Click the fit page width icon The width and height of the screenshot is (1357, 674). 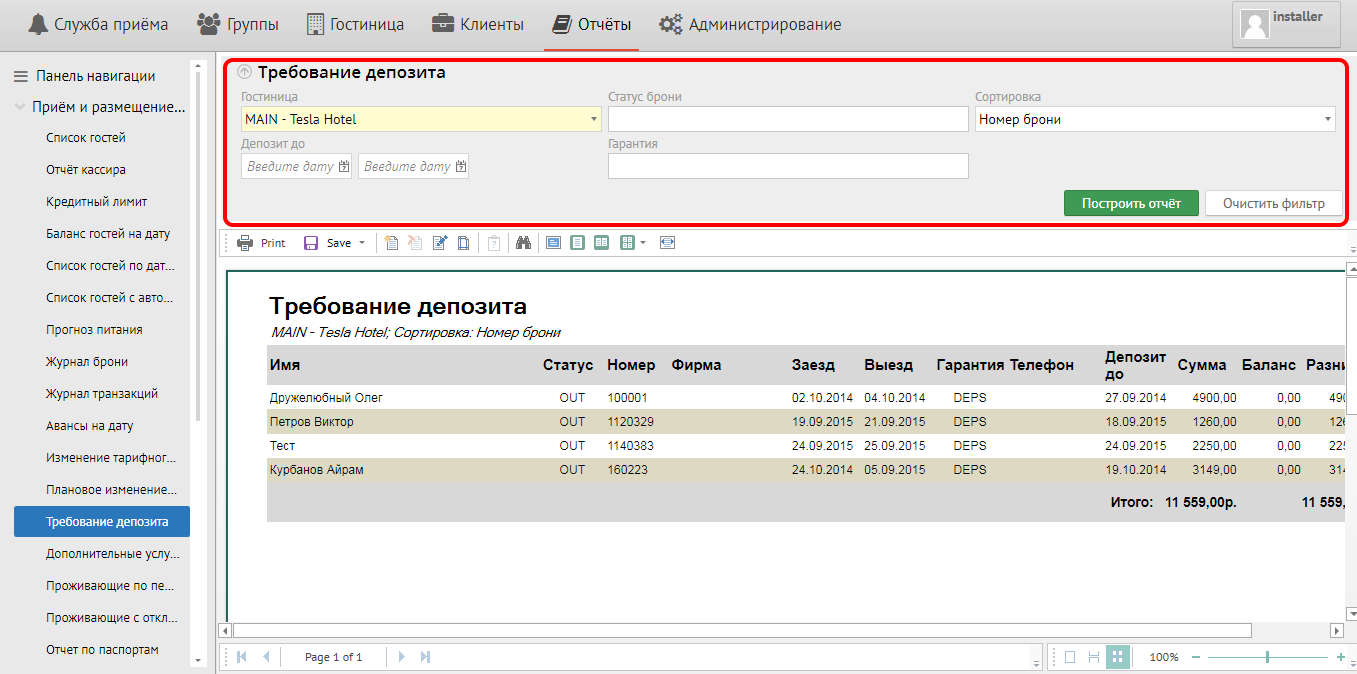coord(667,243)
